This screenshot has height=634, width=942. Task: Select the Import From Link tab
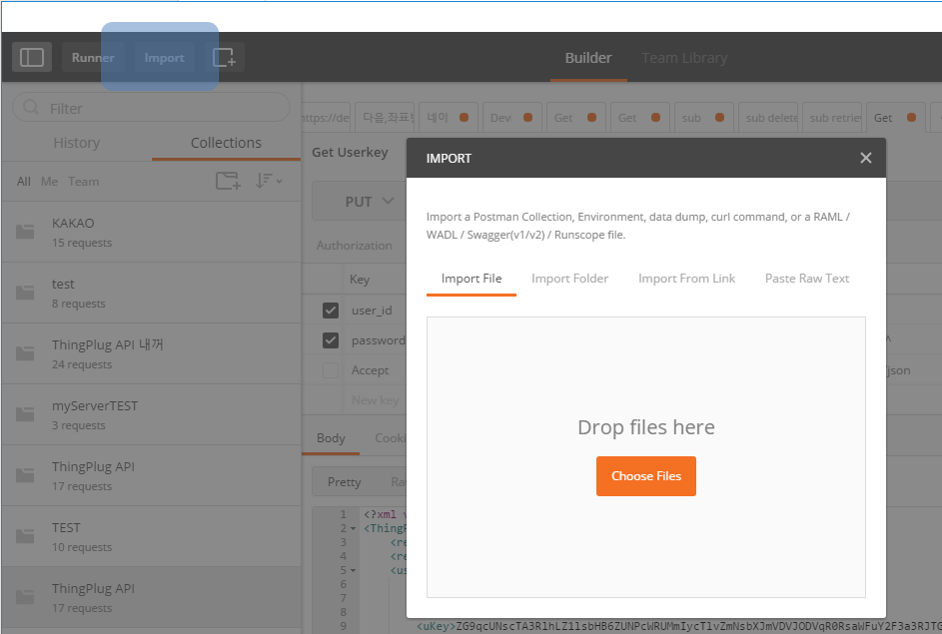click(x=687, y=279)
